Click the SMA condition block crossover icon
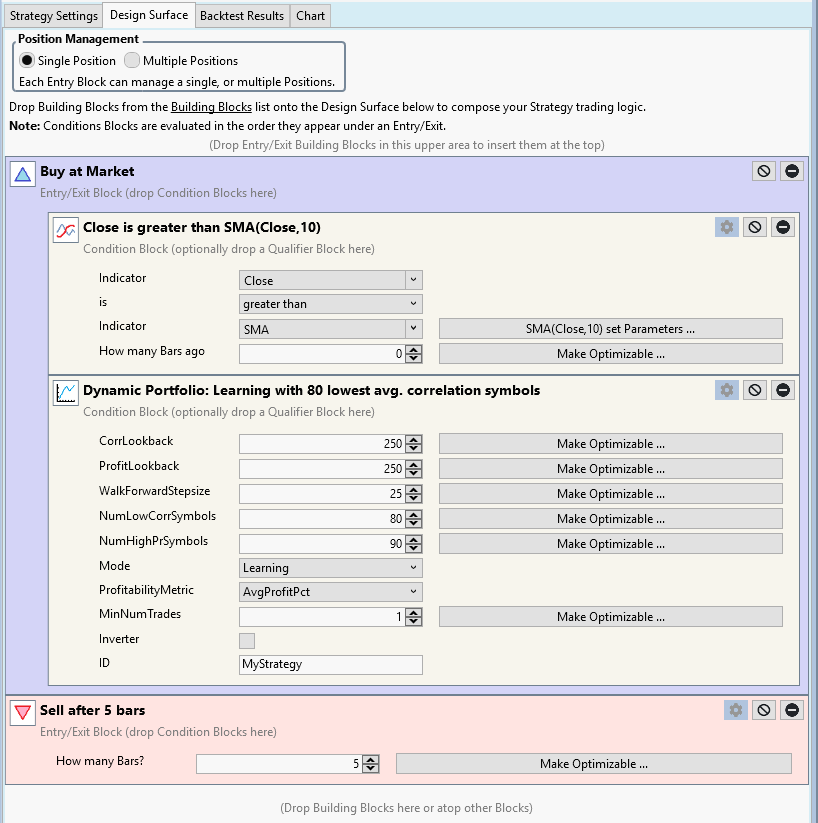Viewport: 818px width, 823px height. (66, 230)
